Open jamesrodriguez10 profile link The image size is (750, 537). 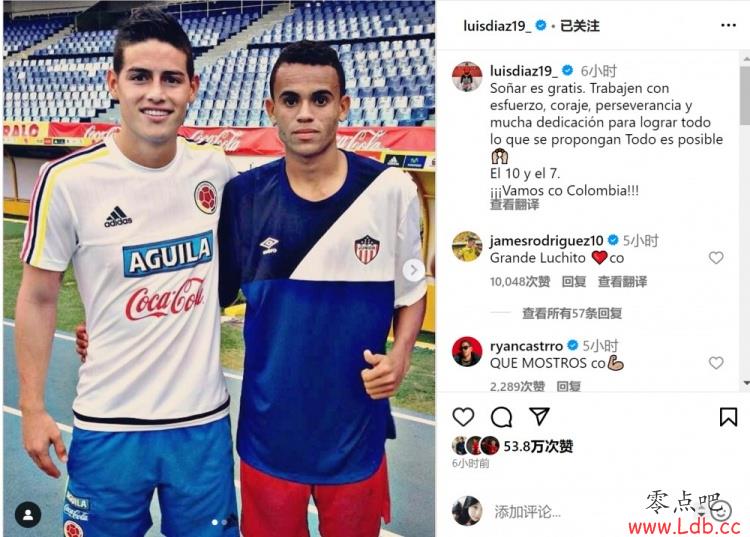coord(546,241)
